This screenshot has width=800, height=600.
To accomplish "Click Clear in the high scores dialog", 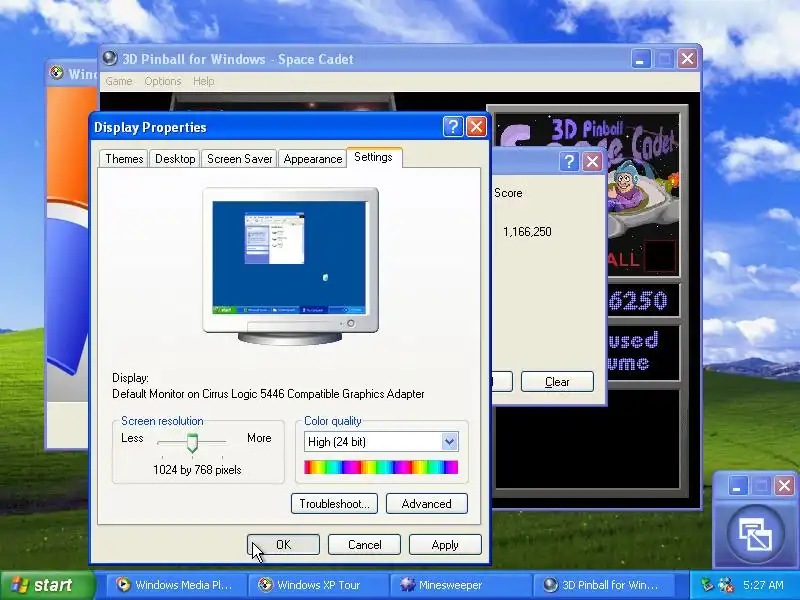I will pyautogui.click(x=557, y=382).
